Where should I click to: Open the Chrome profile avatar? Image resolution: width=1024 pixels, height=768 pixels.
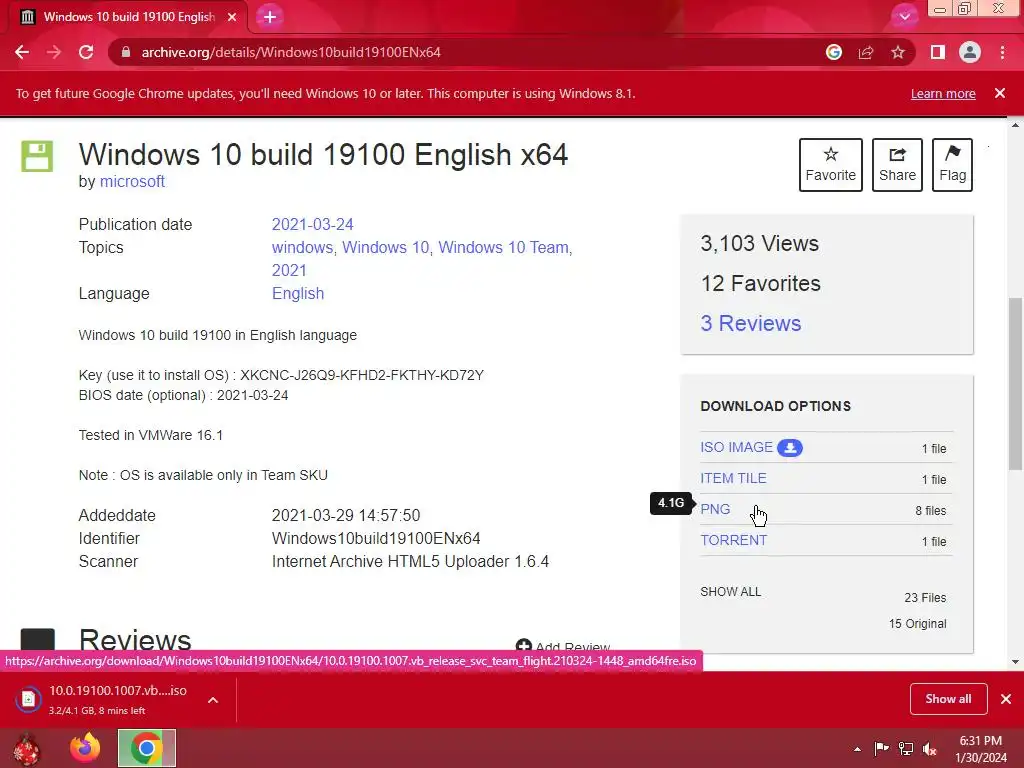point(970,52)
